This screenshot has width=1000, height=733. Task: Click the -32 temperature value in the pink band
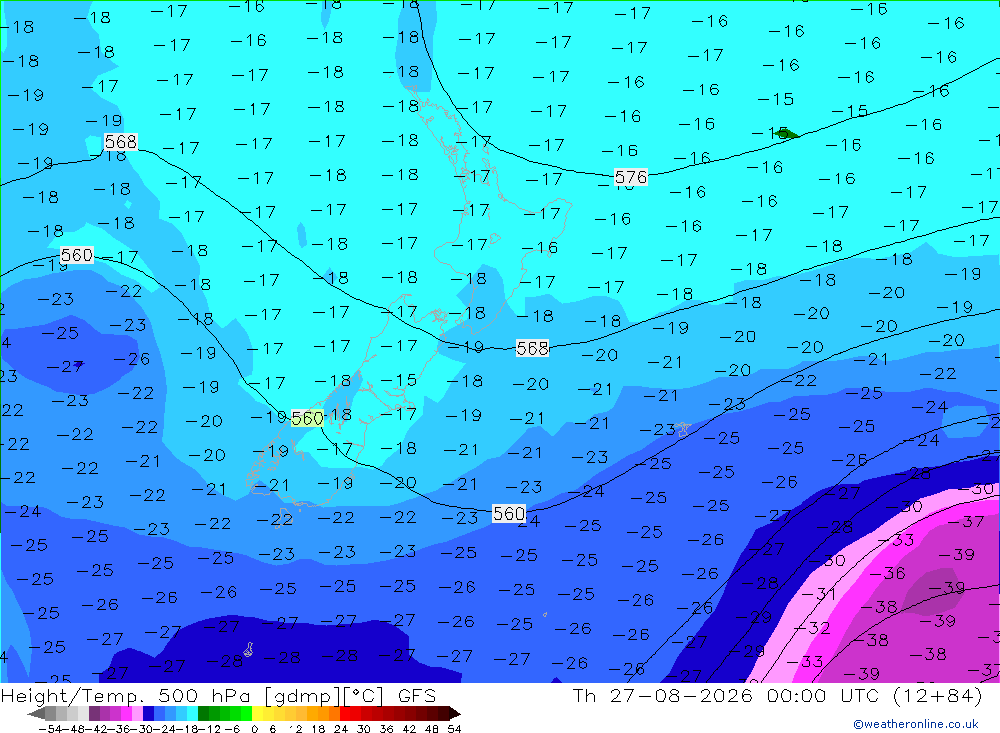click(x=811, y=628)
